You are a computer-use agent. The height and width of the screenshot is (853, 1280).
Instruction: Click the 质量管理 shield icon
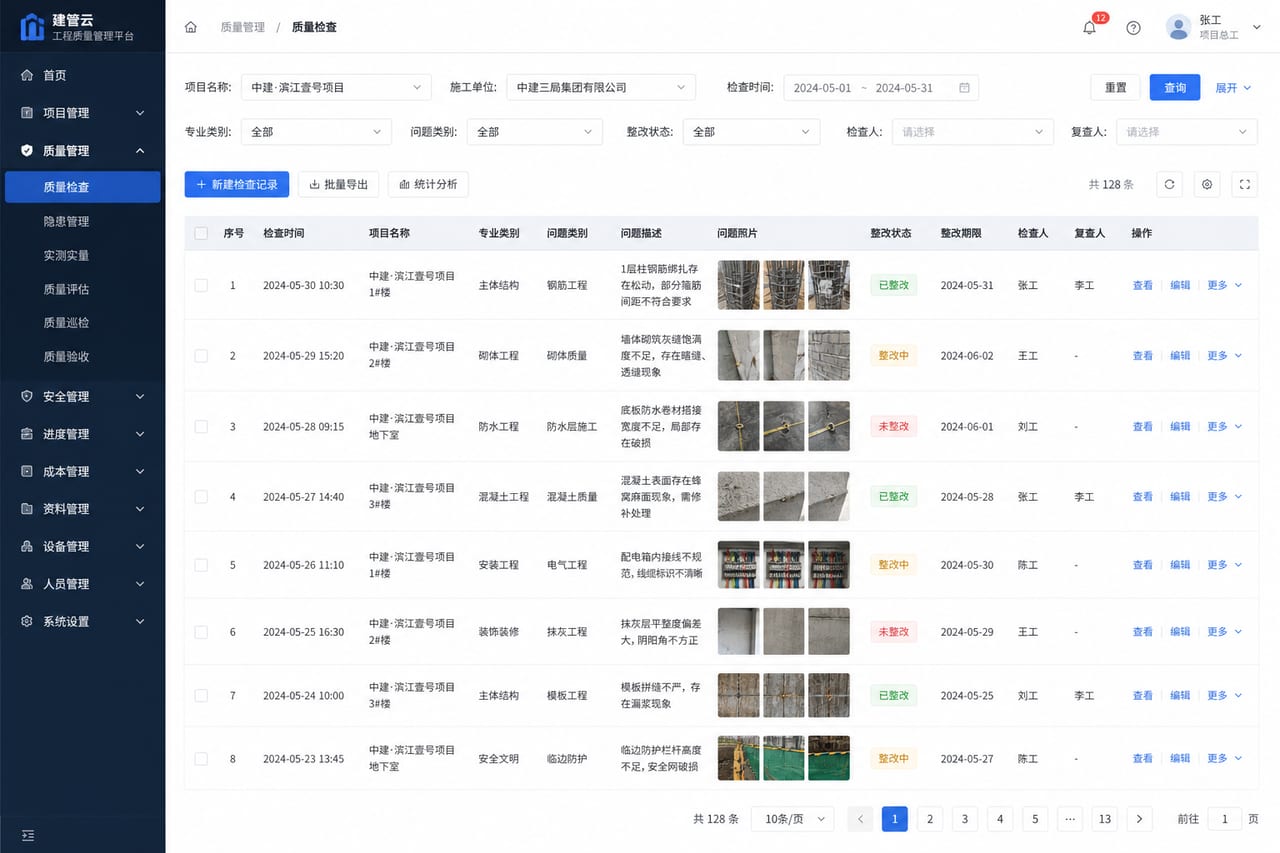[27, 151]
